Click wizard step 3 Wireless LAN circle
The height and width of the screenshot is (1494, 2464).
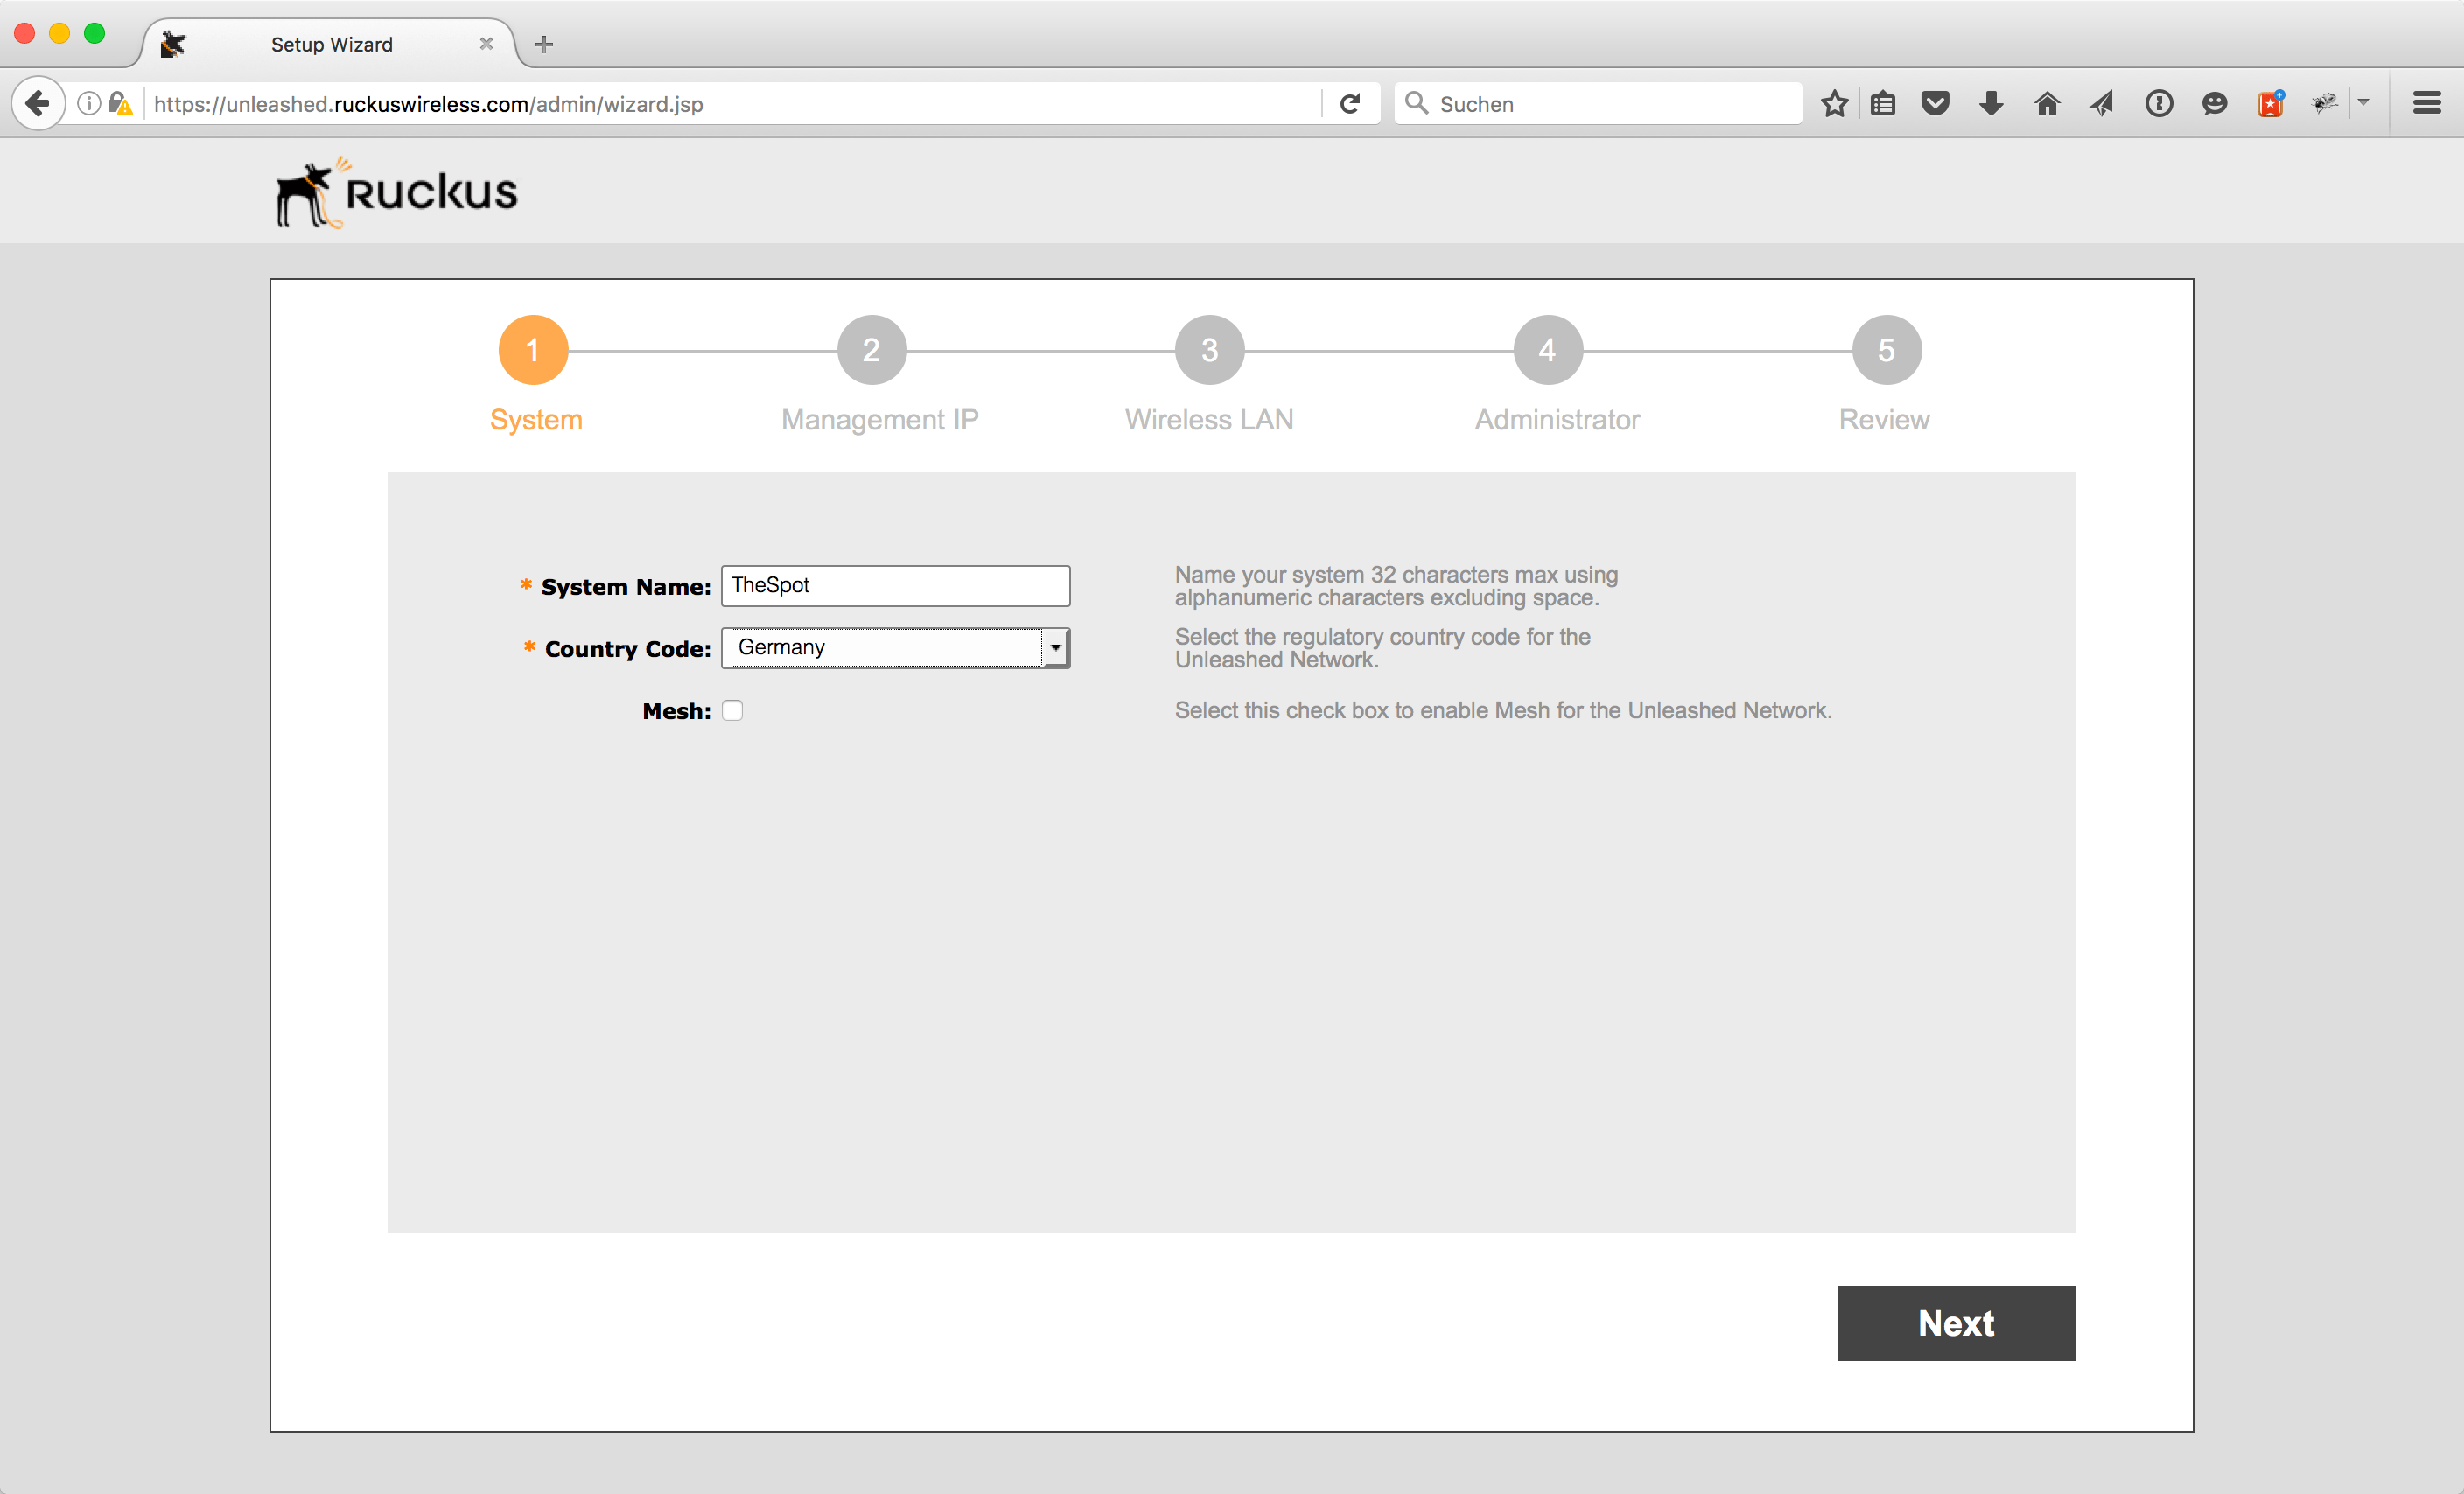pyautogui.click(x=1209, y=350)
